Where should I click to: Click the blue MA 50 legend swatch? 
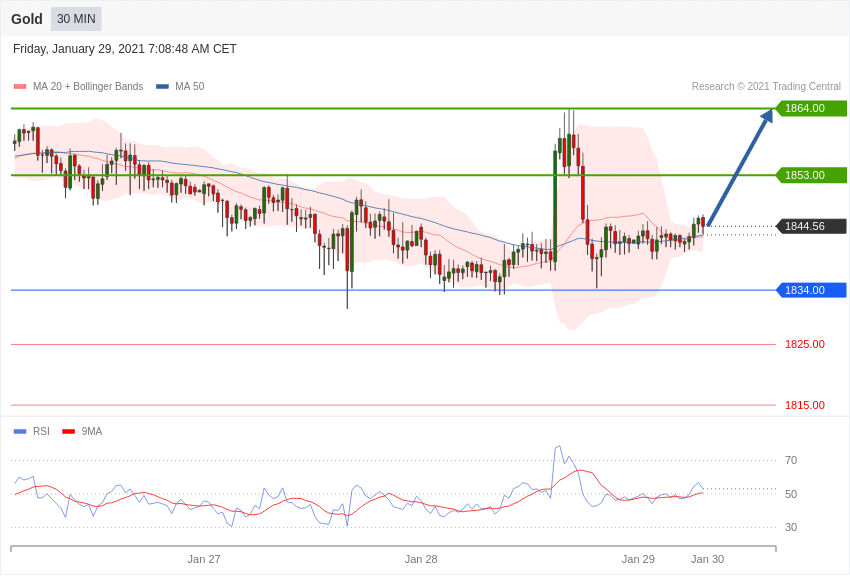[162, 87]
